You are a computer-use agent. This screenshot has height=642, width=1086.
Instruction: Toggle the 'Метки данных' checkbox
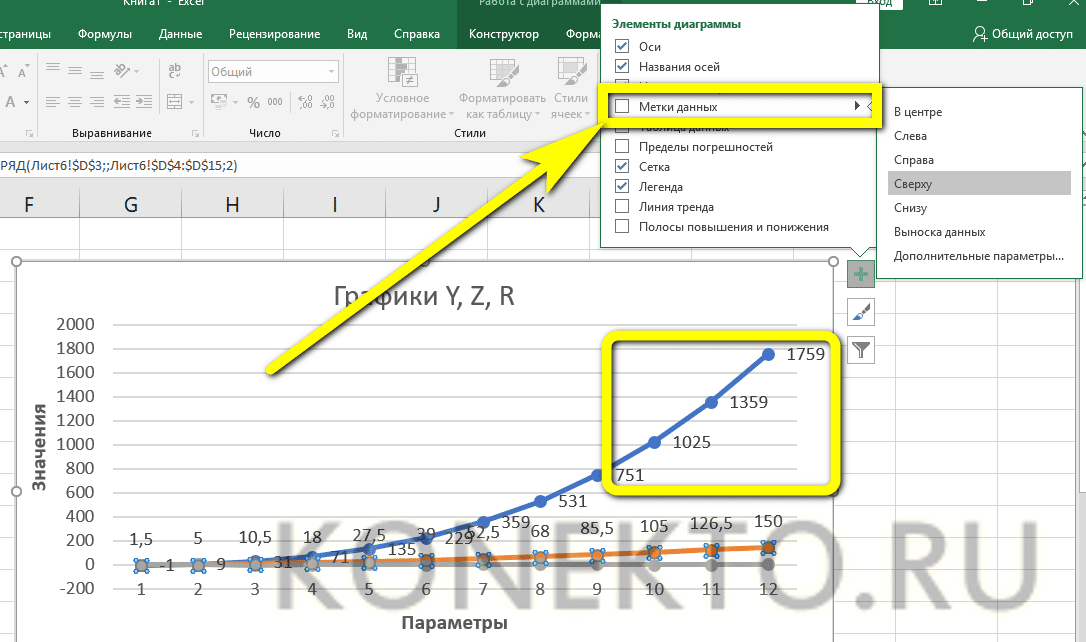[x=622, y=107]
